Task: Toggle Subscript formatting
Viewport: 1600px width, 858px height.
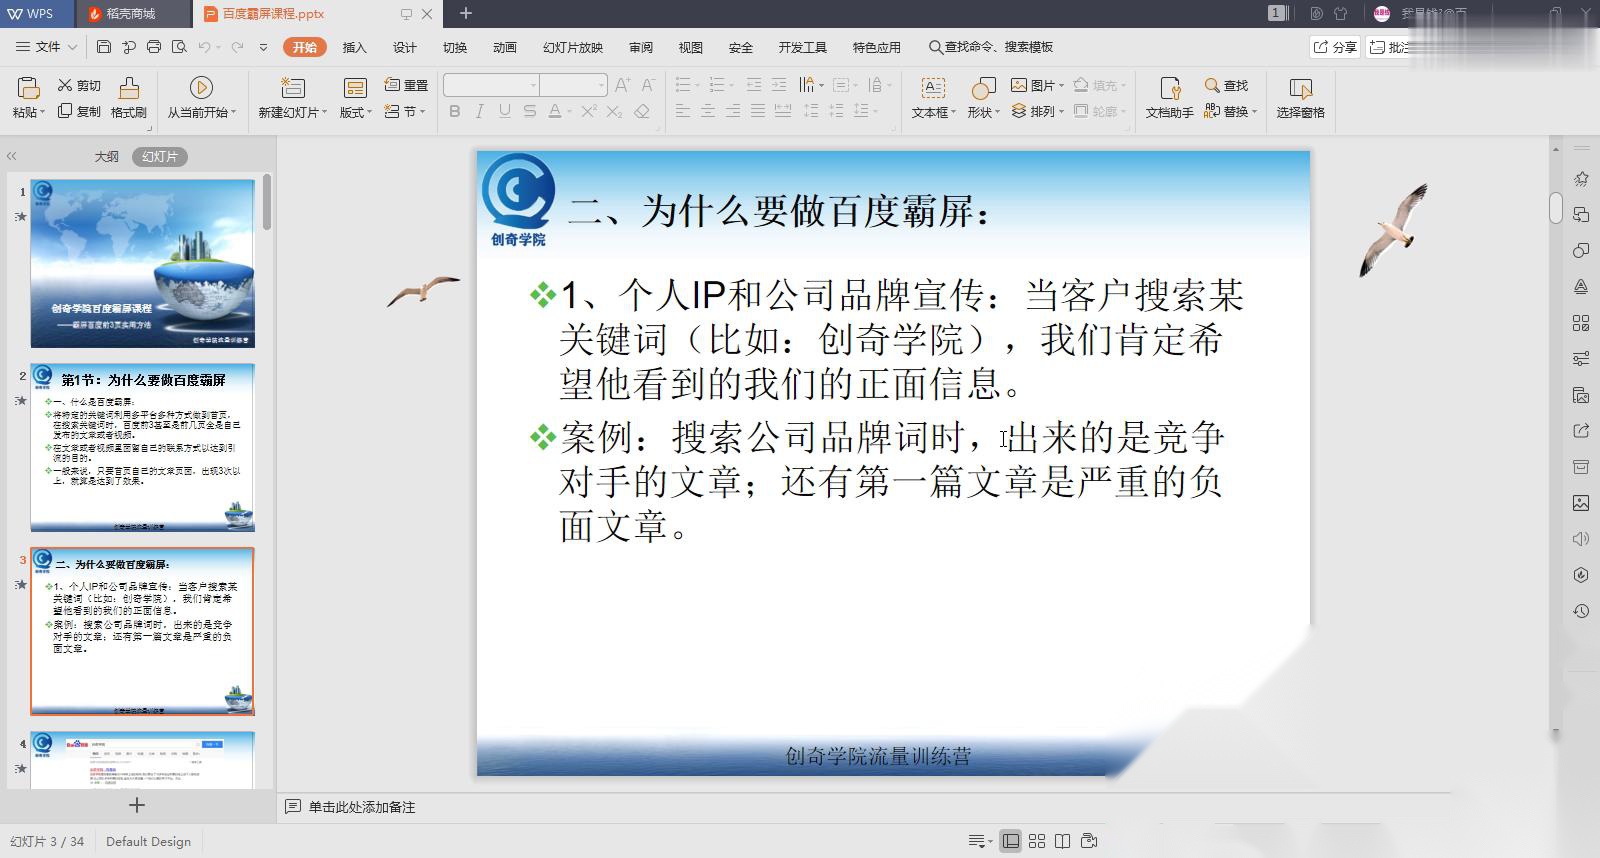Action: coord(615,111)
